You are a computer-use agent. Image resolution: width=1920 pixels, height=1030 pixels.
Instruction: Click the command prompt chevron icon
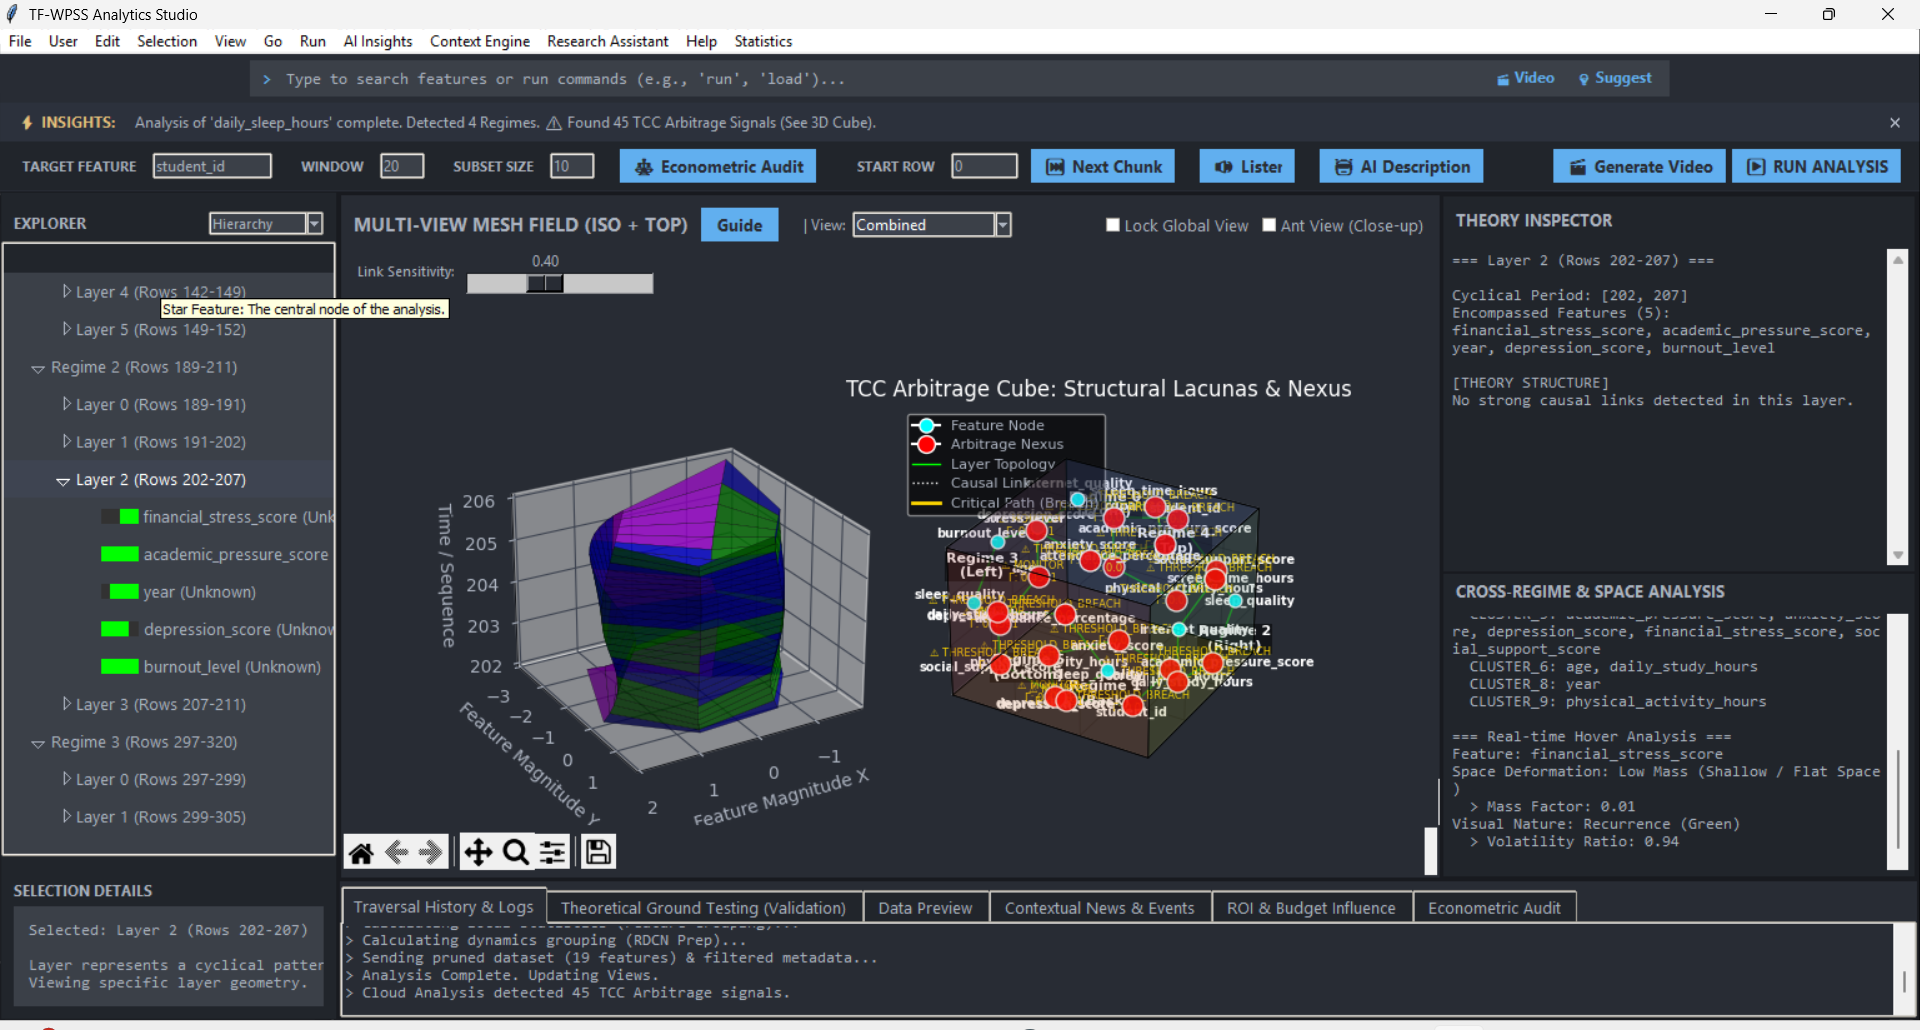tap(267, 79)
